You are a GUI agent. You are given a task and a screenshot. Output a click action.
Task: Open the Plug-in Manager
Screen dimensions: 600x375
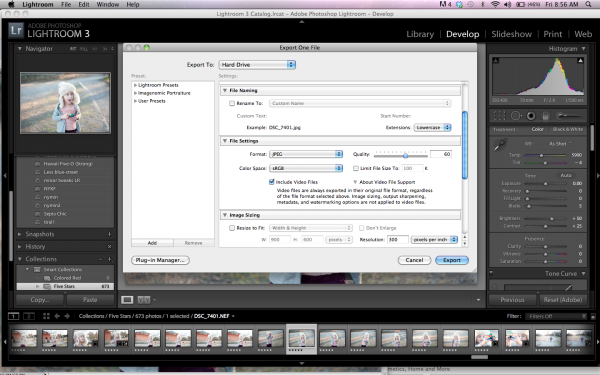tap(160, 260)
